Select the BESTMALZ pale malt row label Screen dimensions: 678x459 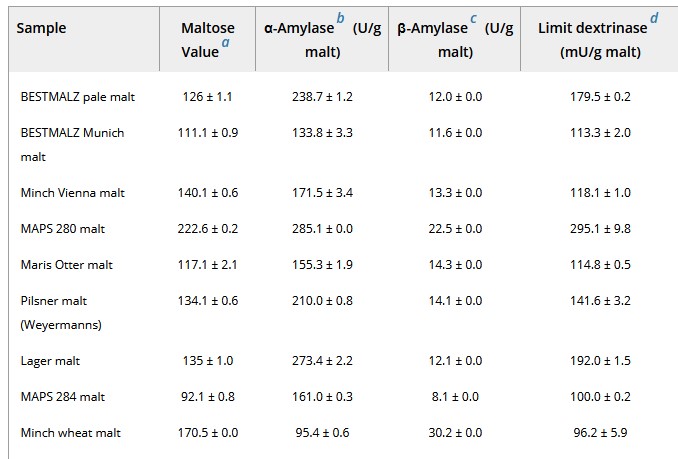click(77, 97)
